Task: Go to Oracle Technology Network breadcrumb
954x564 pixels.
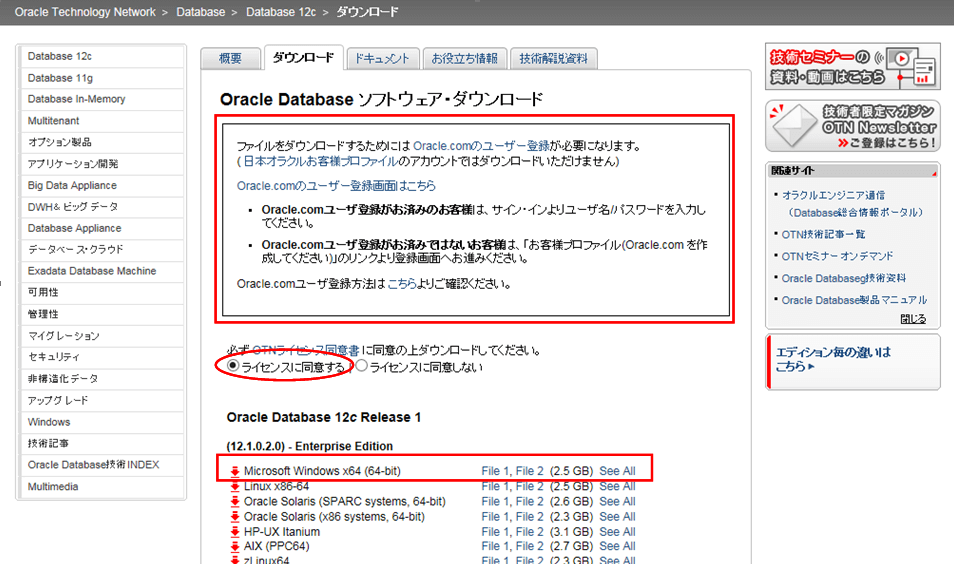Action: pyautogui.click(x=85, y=12)
